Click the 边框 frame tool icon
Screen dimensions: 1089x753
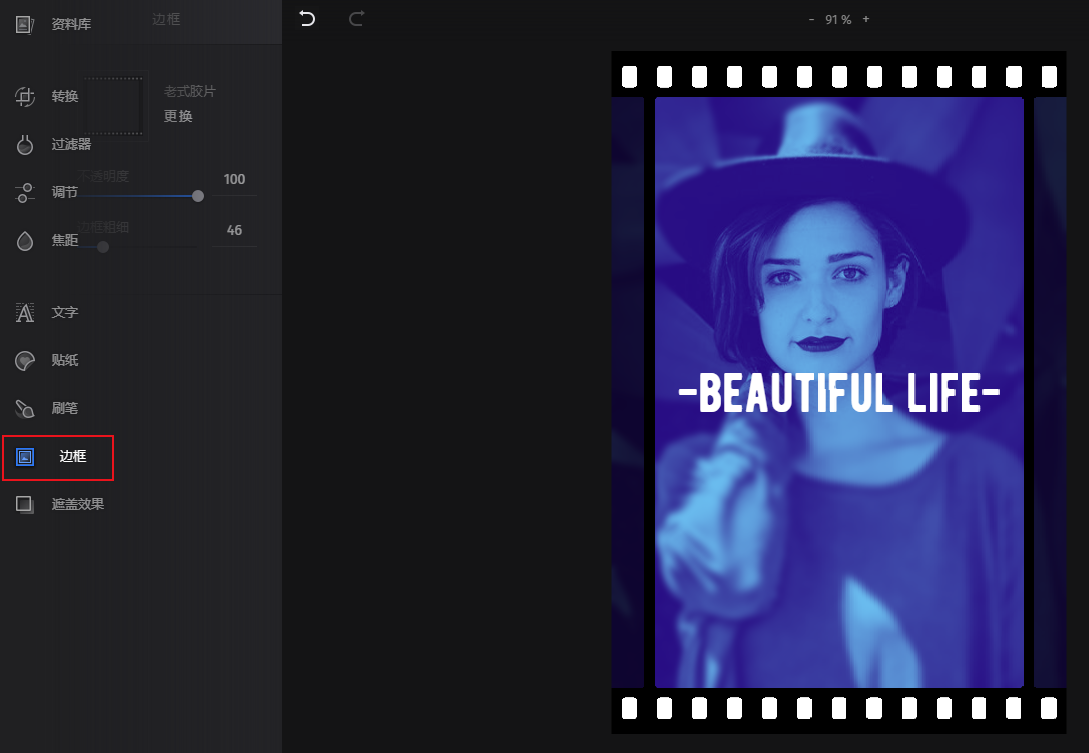(25, 456)
